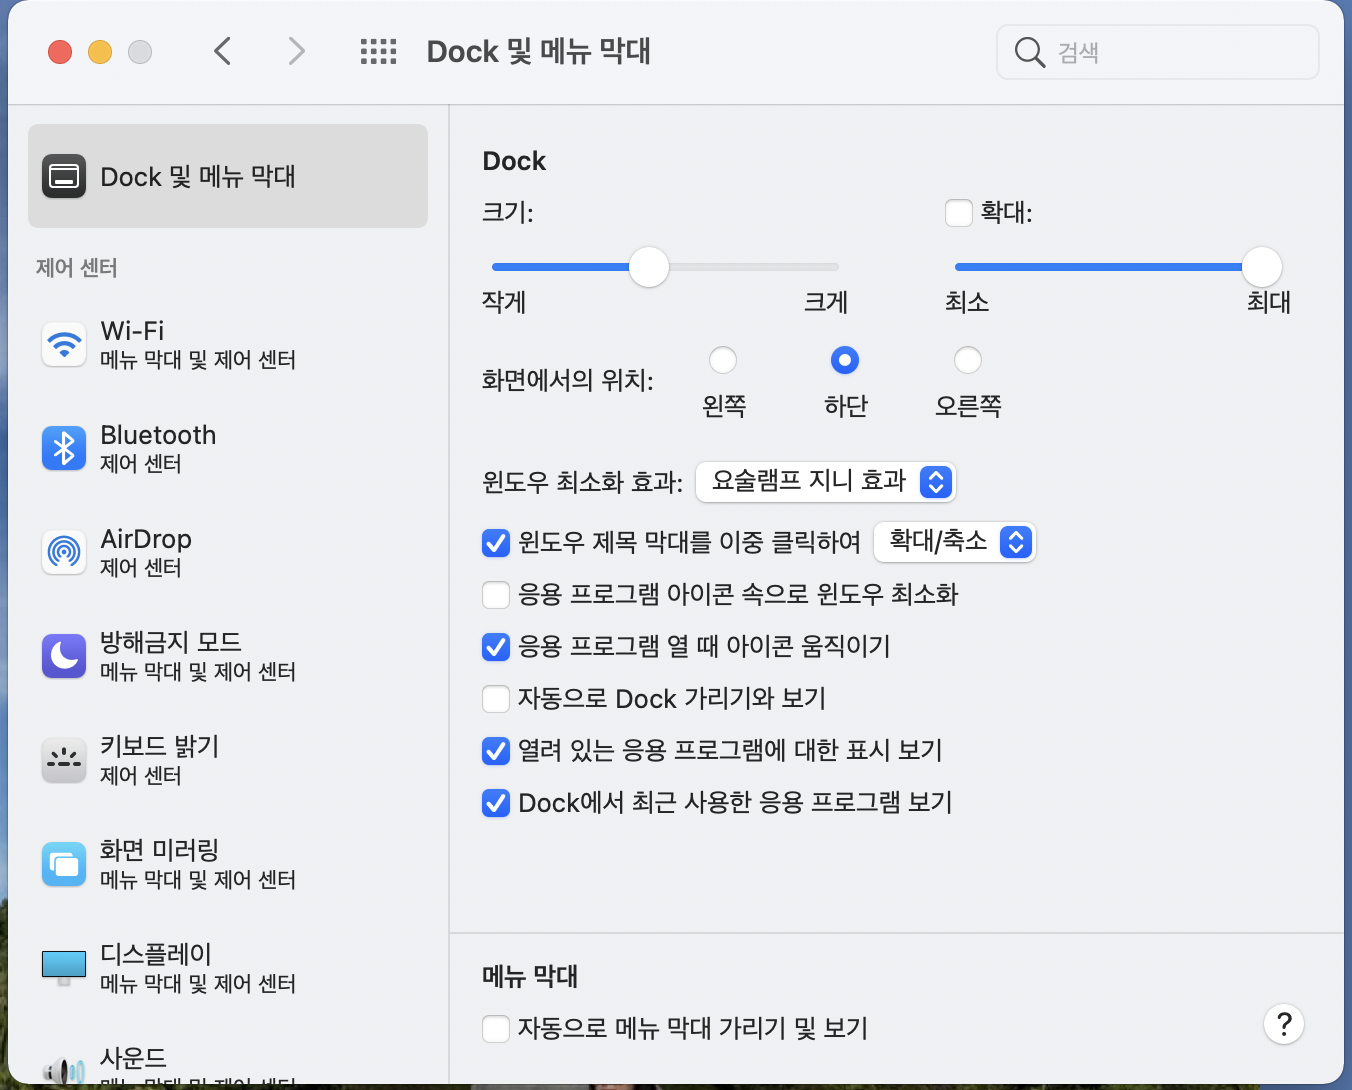This screenshot has width=1352, height=1090.
Task: Click the search field 검색
Action: (1158, 52)
